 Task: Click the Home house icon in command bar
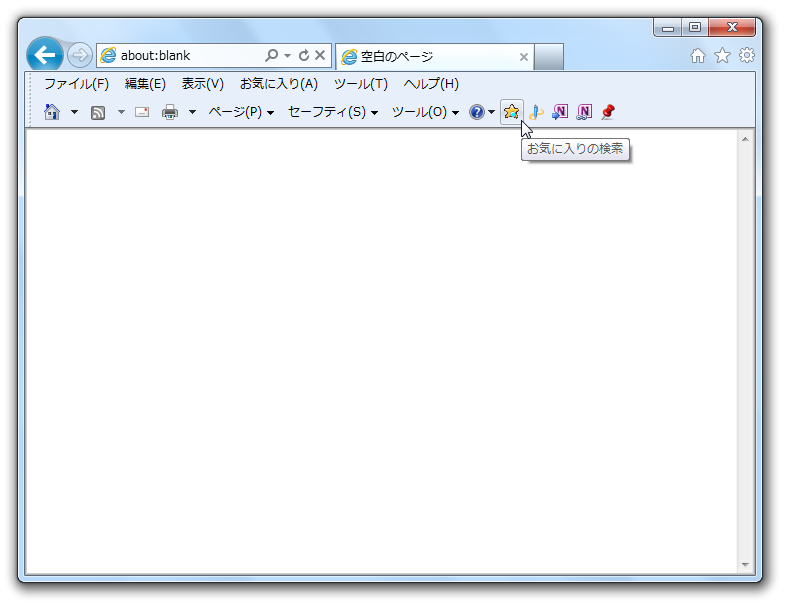pos(52,112)
